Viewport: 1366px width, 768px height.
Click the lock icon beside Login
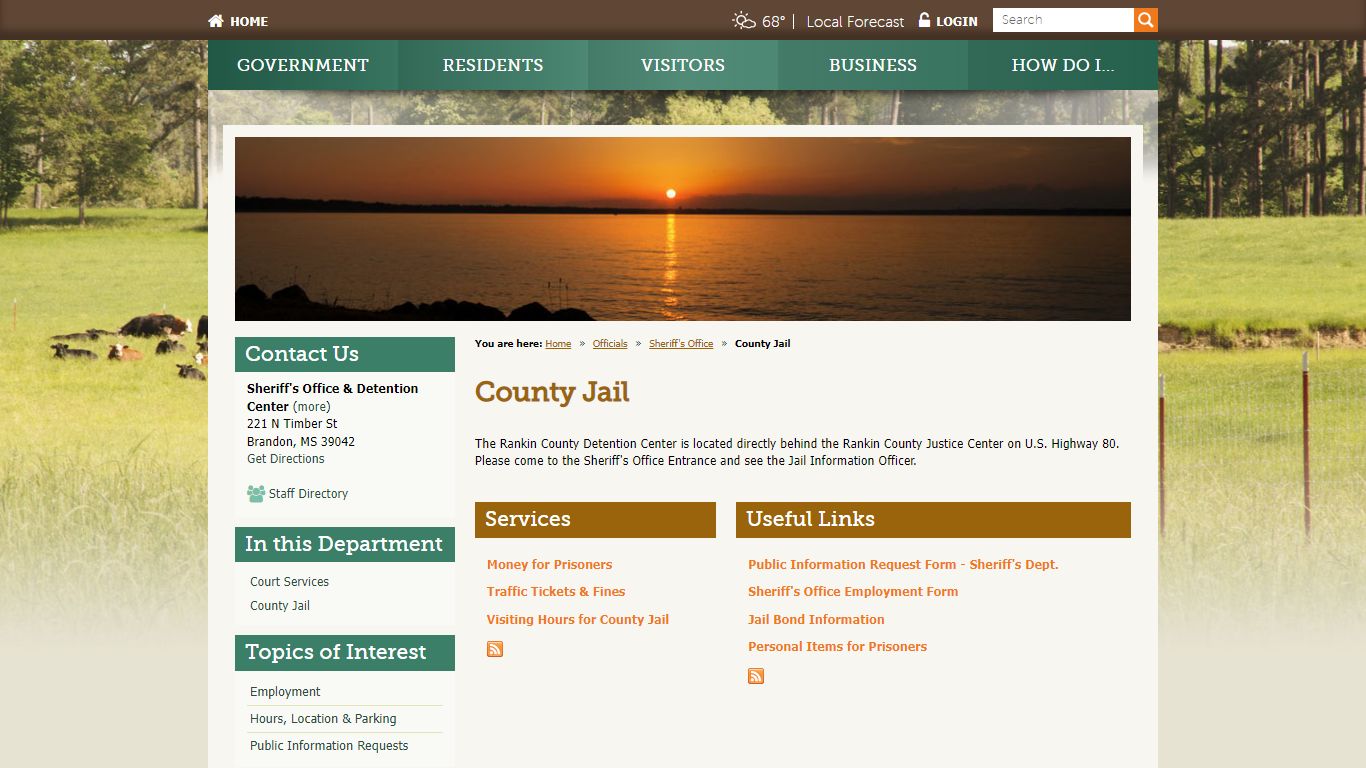point(924,20)
